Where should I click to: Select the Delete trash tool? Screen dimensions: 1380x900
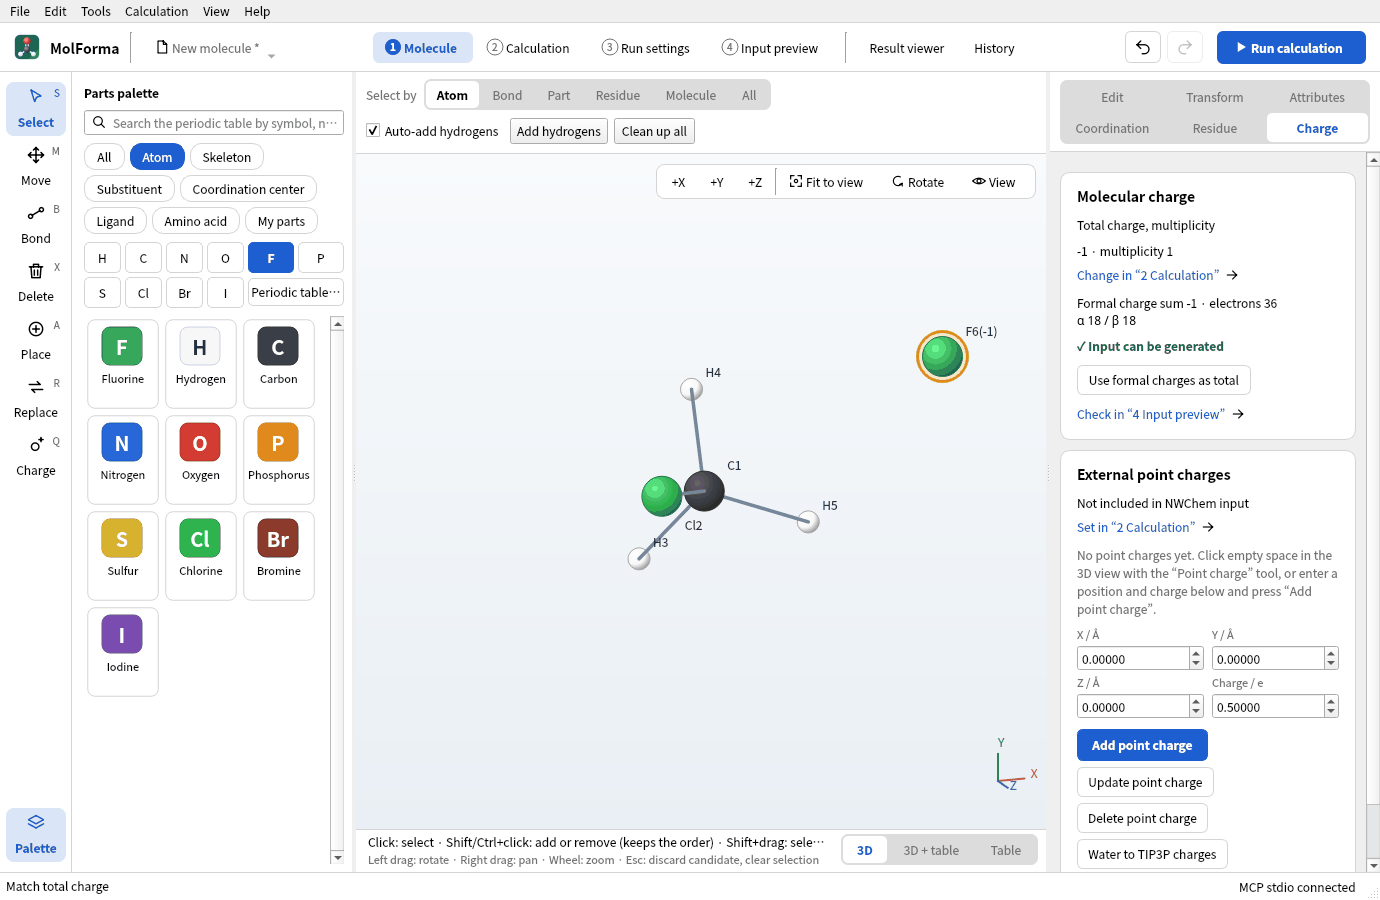36,282
